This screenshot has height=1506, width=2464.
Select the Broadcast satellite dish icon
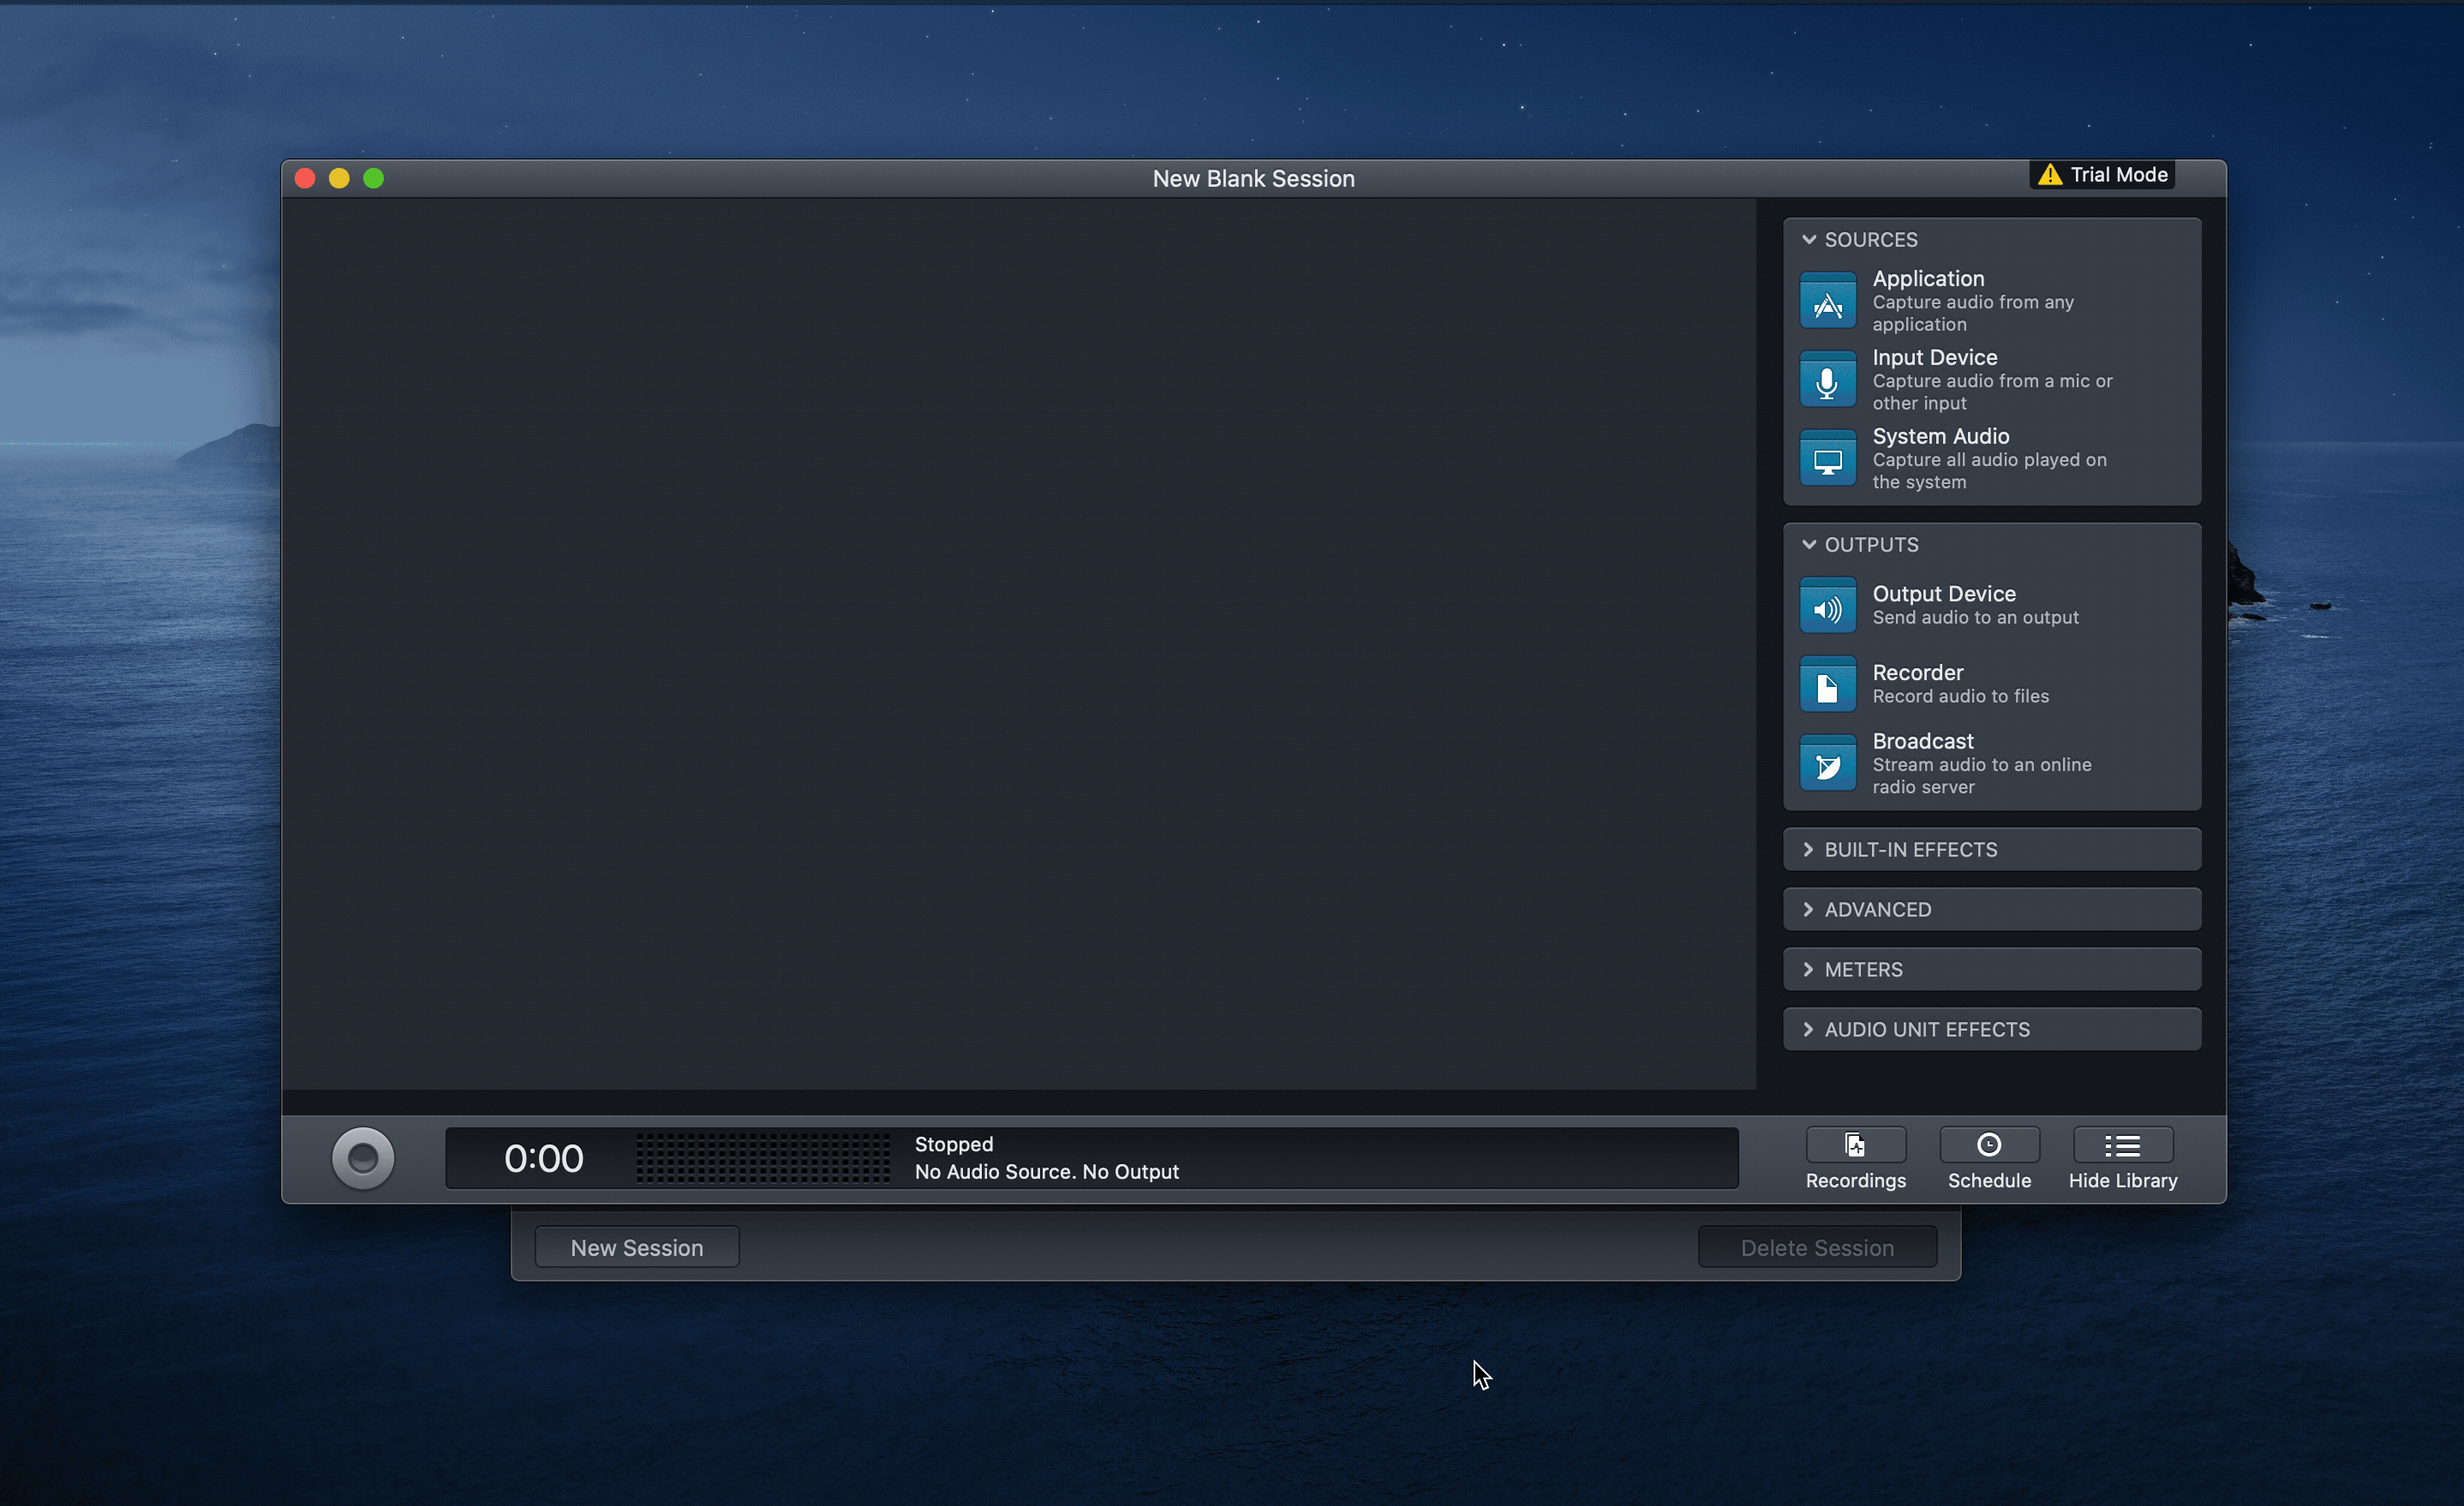point(1827,764)
